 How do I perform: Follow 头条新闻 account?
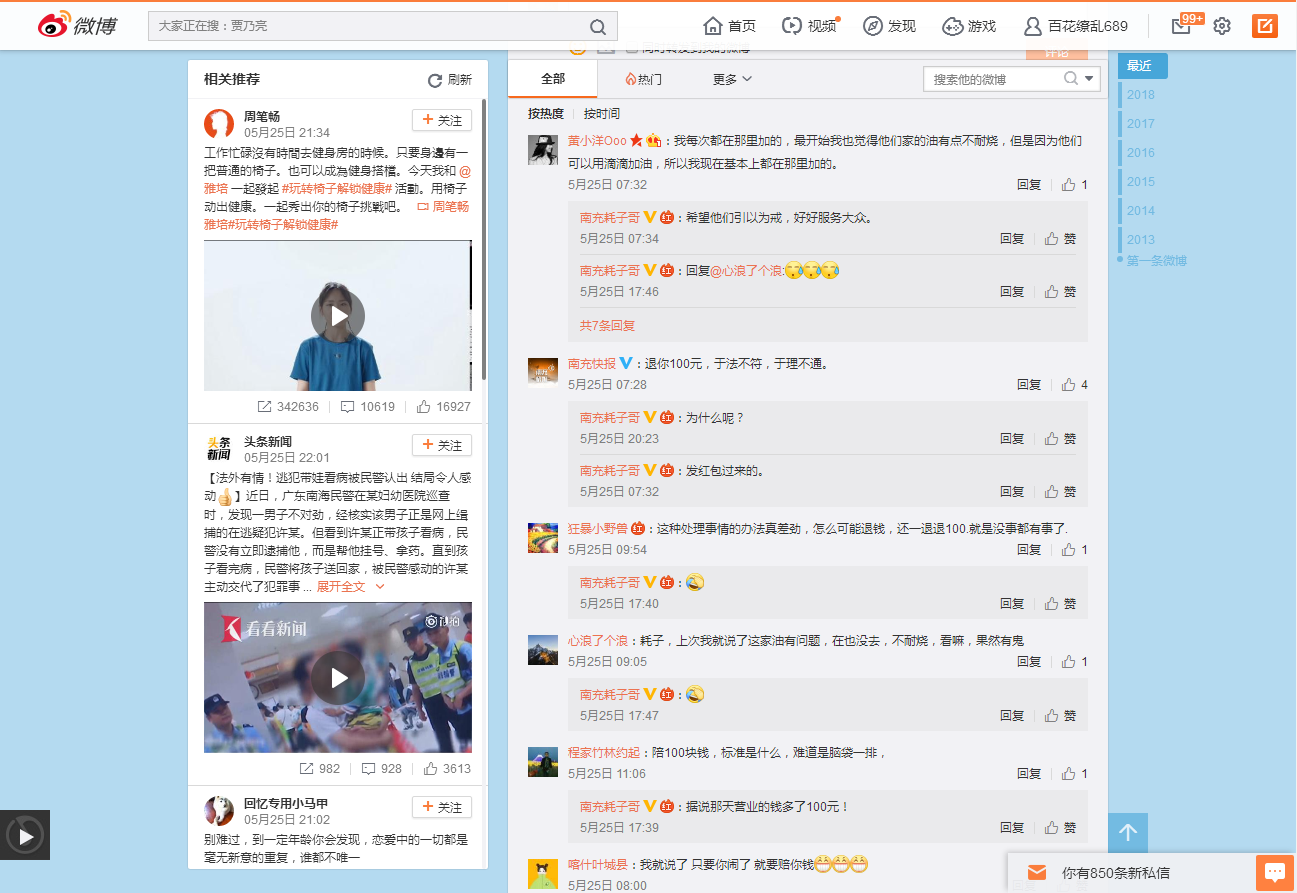[442, 445]
